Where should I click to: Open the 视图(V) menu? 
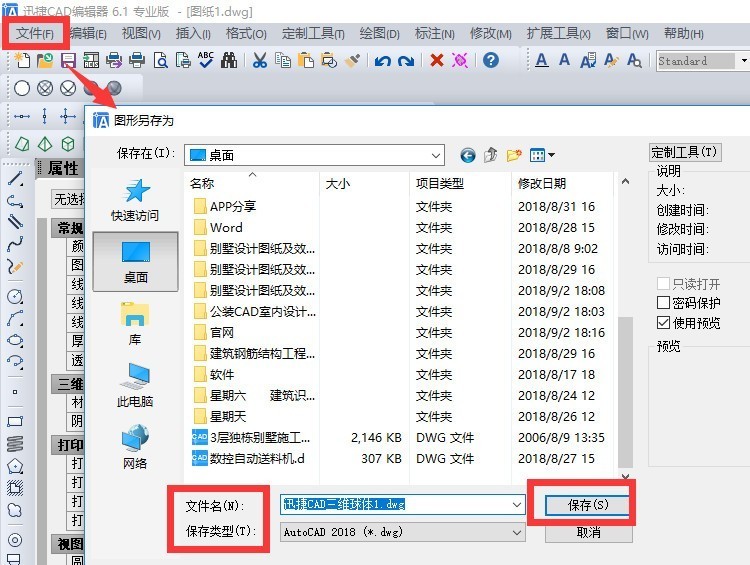pos(141,33)
